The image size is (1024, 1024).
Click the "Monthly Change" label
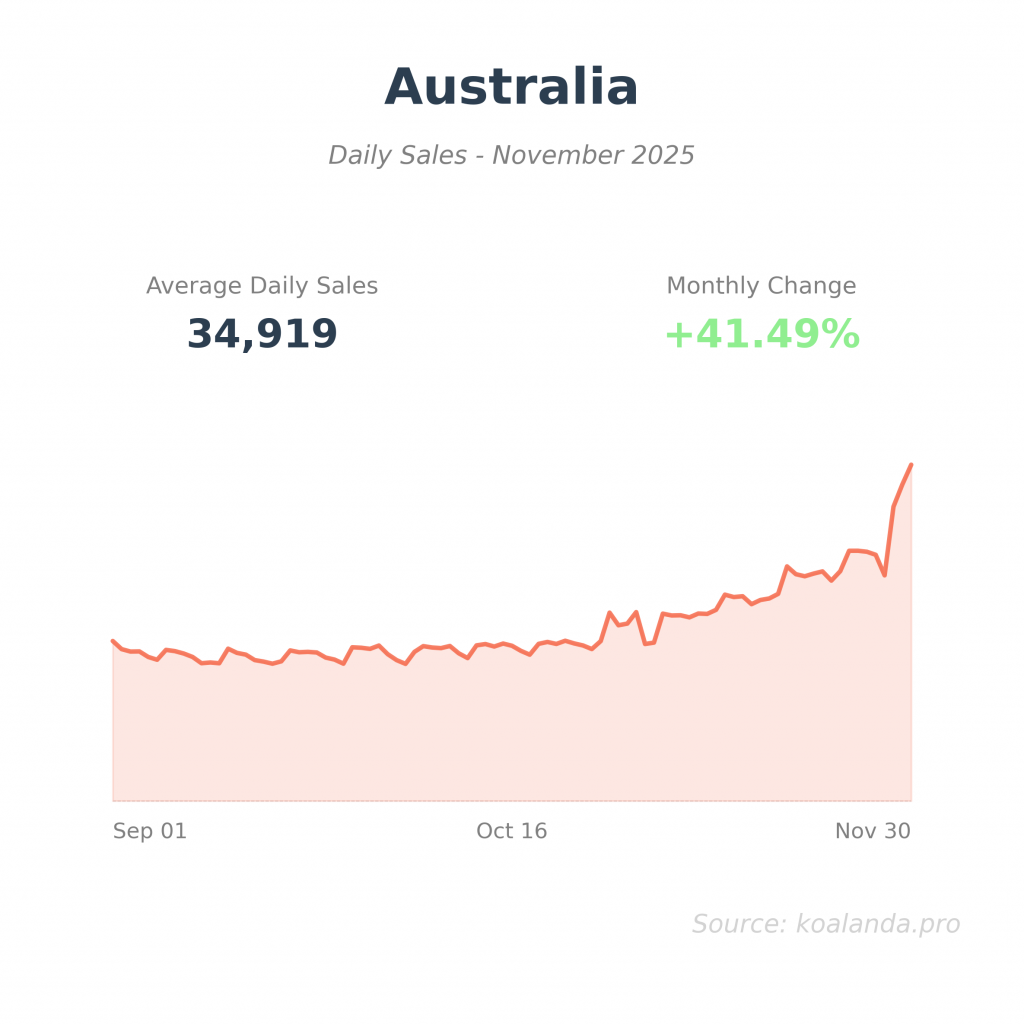(x=761, y=286)
